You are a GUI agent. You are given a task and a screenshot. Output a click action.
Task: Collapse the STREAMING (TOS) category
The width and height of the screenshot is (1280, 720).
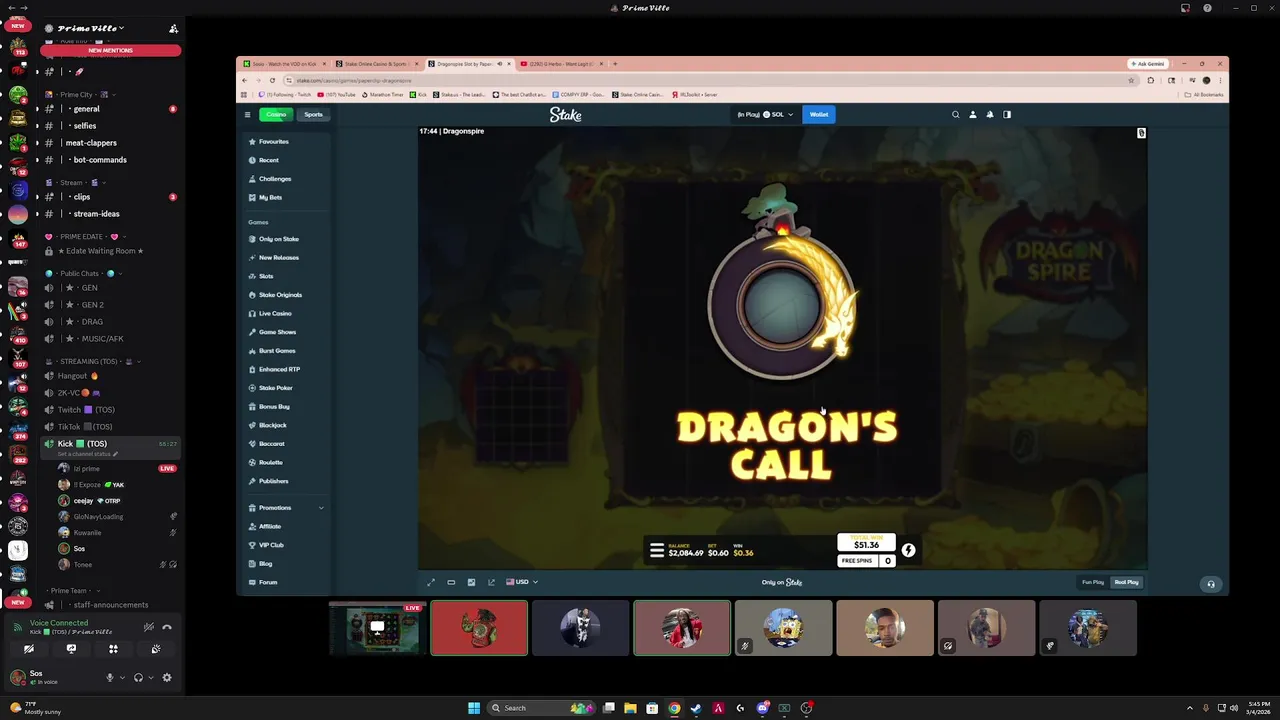(93, 361)
